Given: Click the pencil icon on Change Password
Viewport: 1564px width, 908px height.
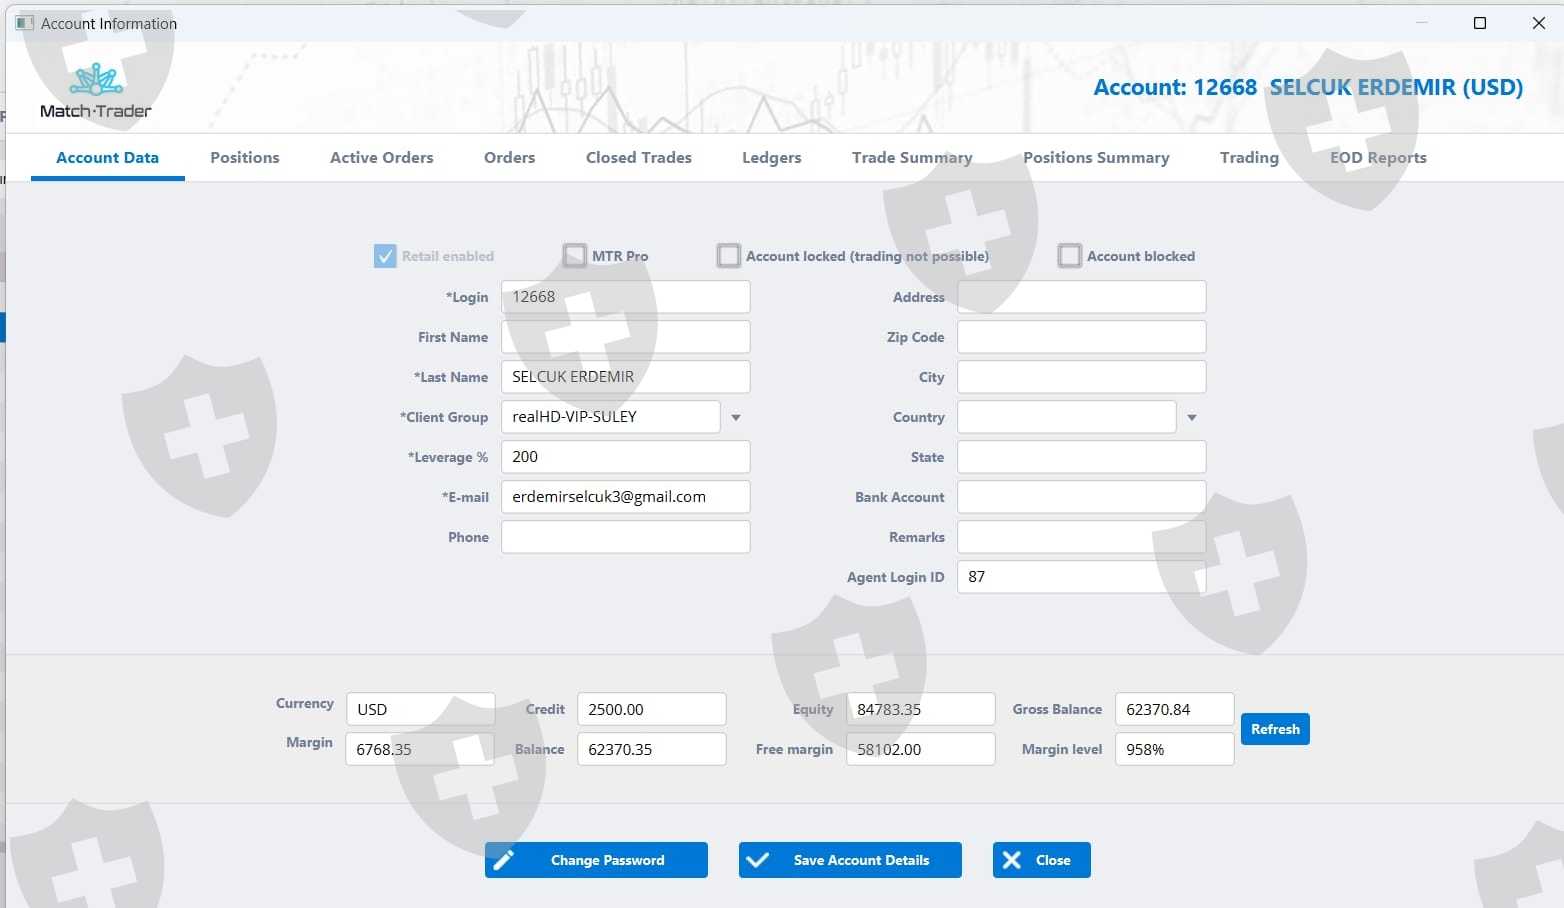Looking at the screenshot, I should [504, 860].
